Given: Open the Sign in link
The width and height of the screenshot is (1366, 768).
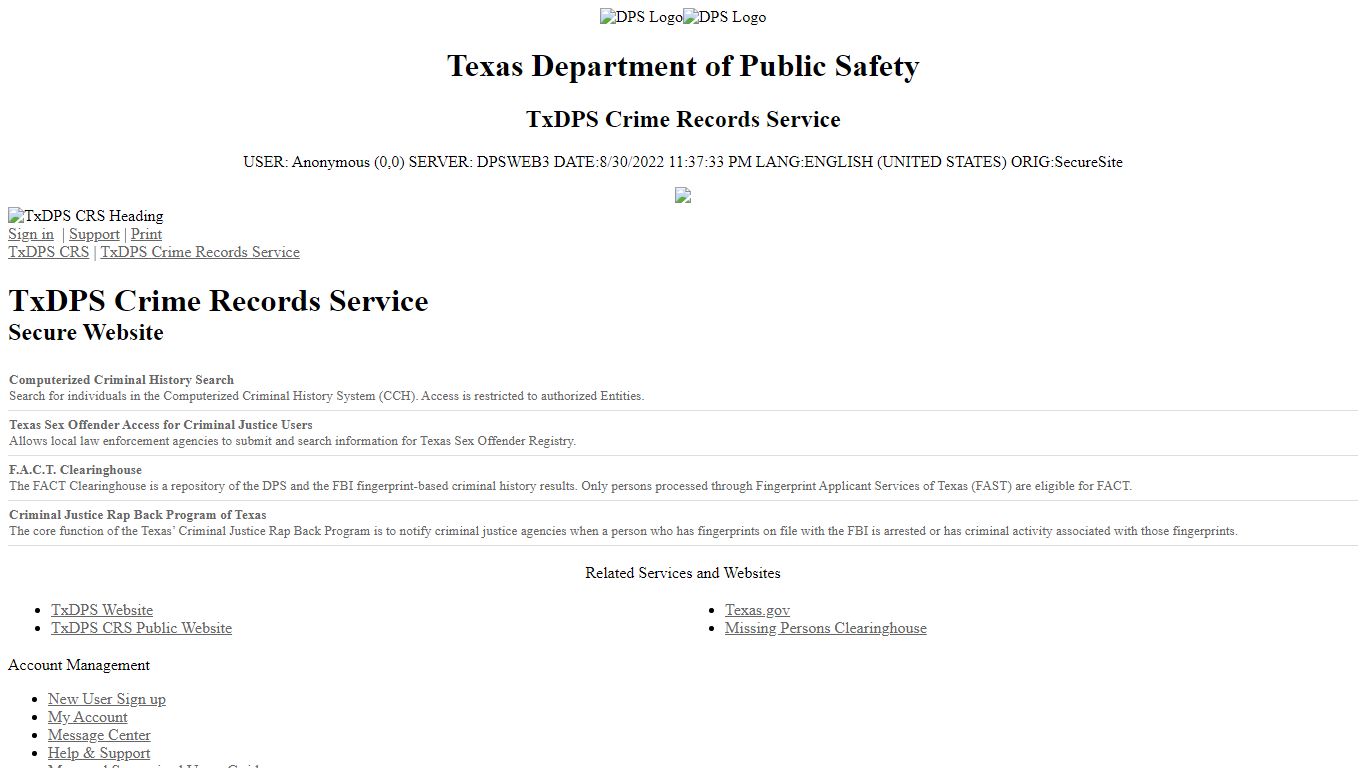Looking at the screenshot, I should click(x=31, y=234).
